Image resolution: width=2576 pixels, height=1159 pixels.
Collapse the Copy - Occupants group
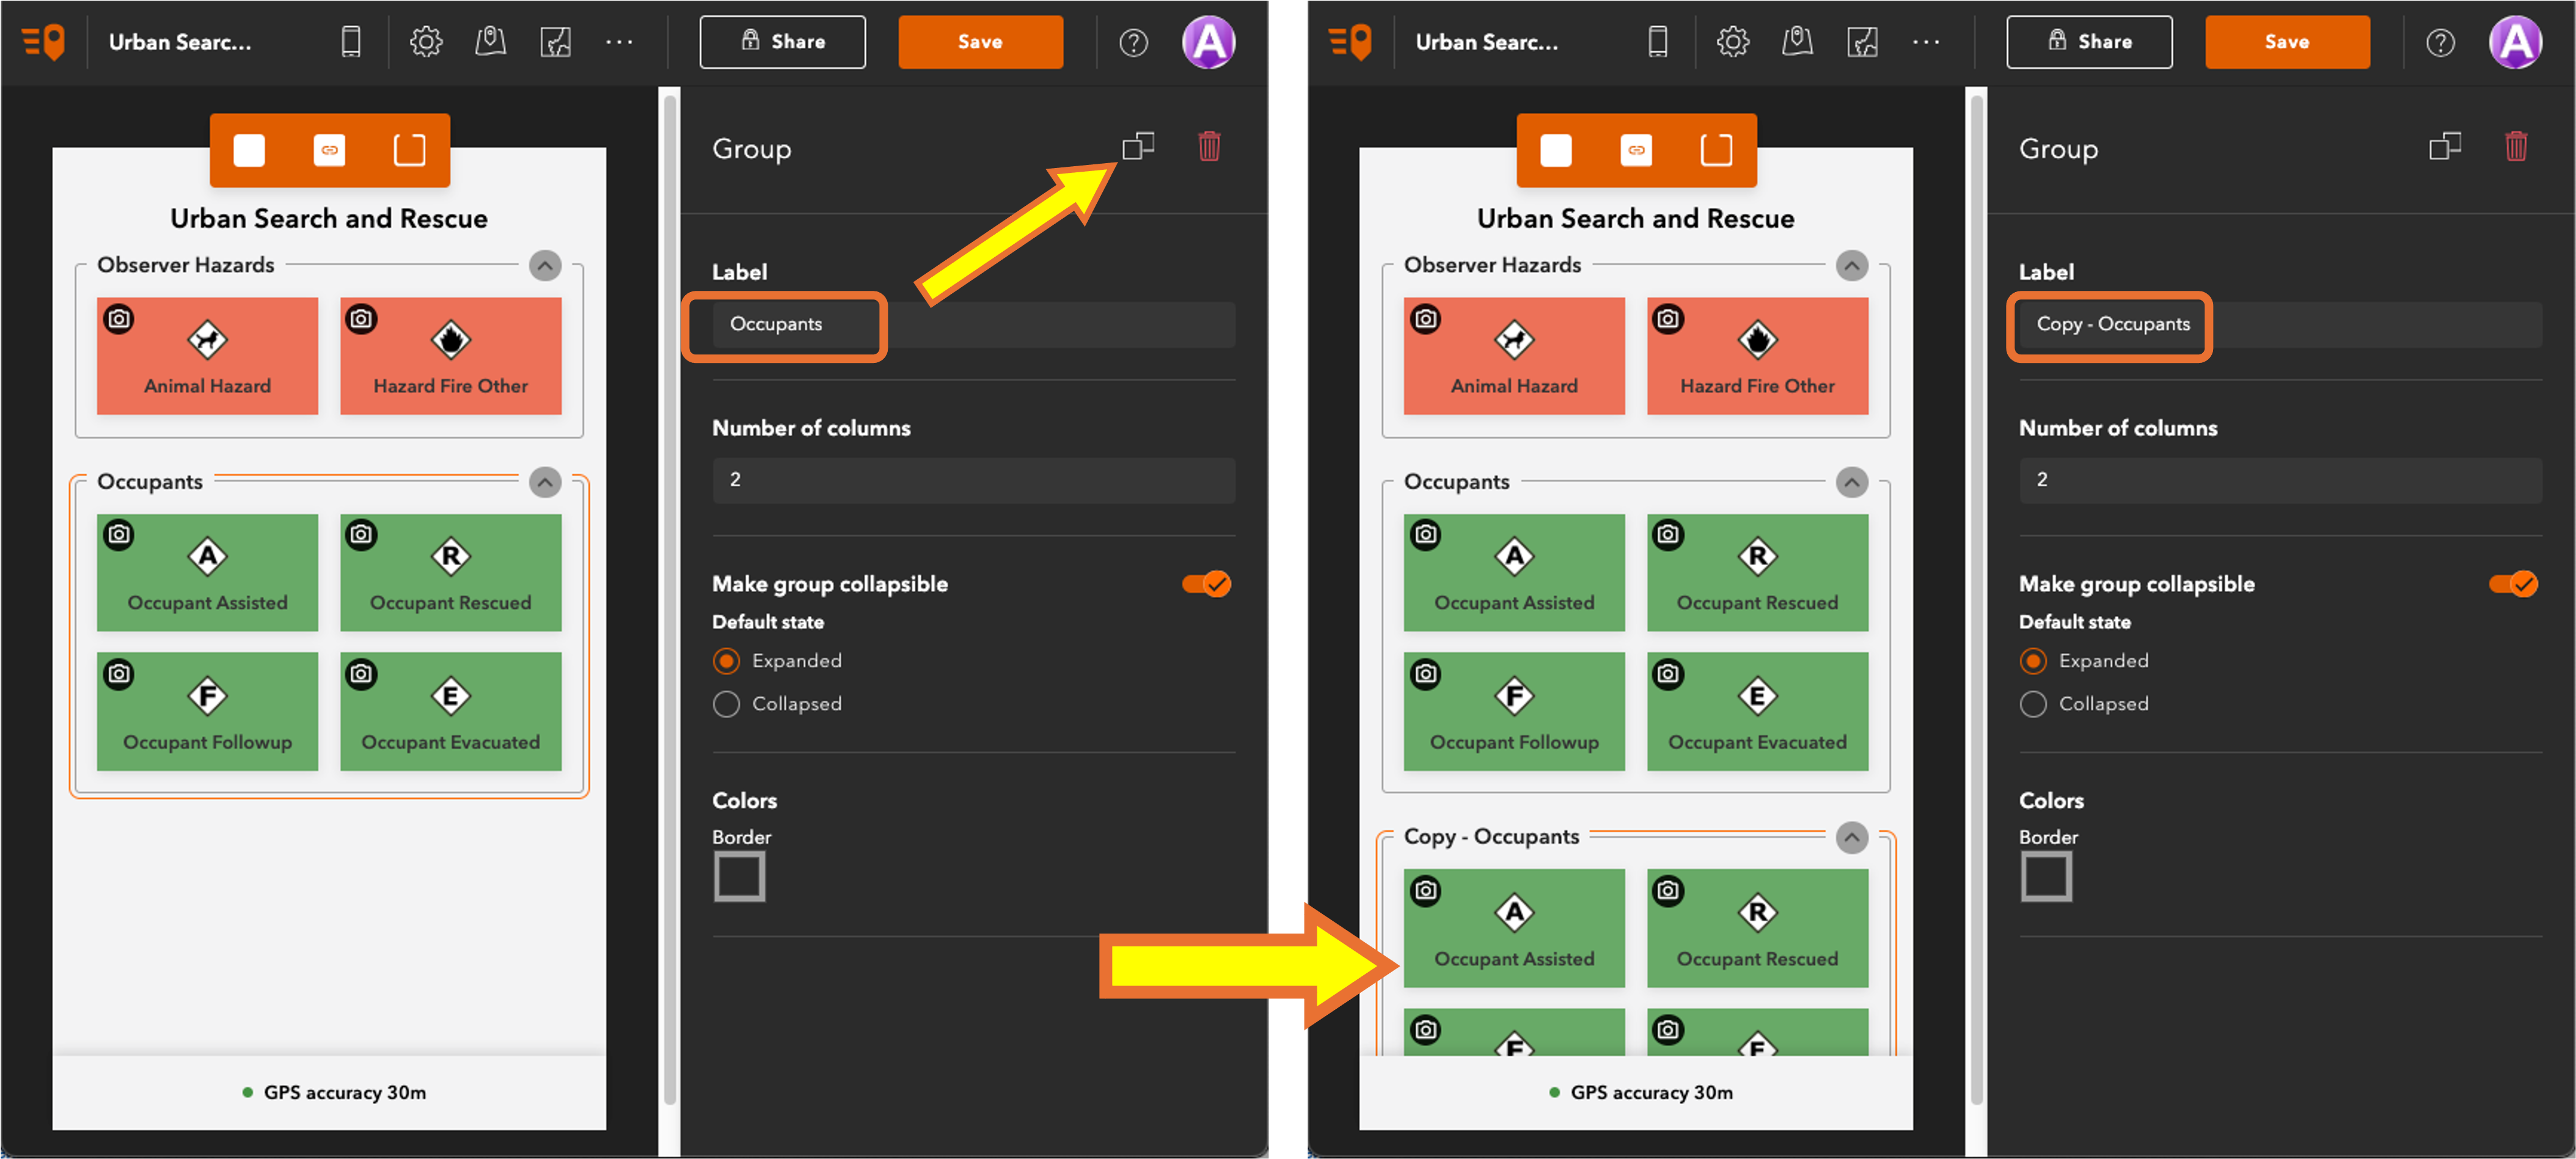pyautogui.click(x=1851, y=837)
